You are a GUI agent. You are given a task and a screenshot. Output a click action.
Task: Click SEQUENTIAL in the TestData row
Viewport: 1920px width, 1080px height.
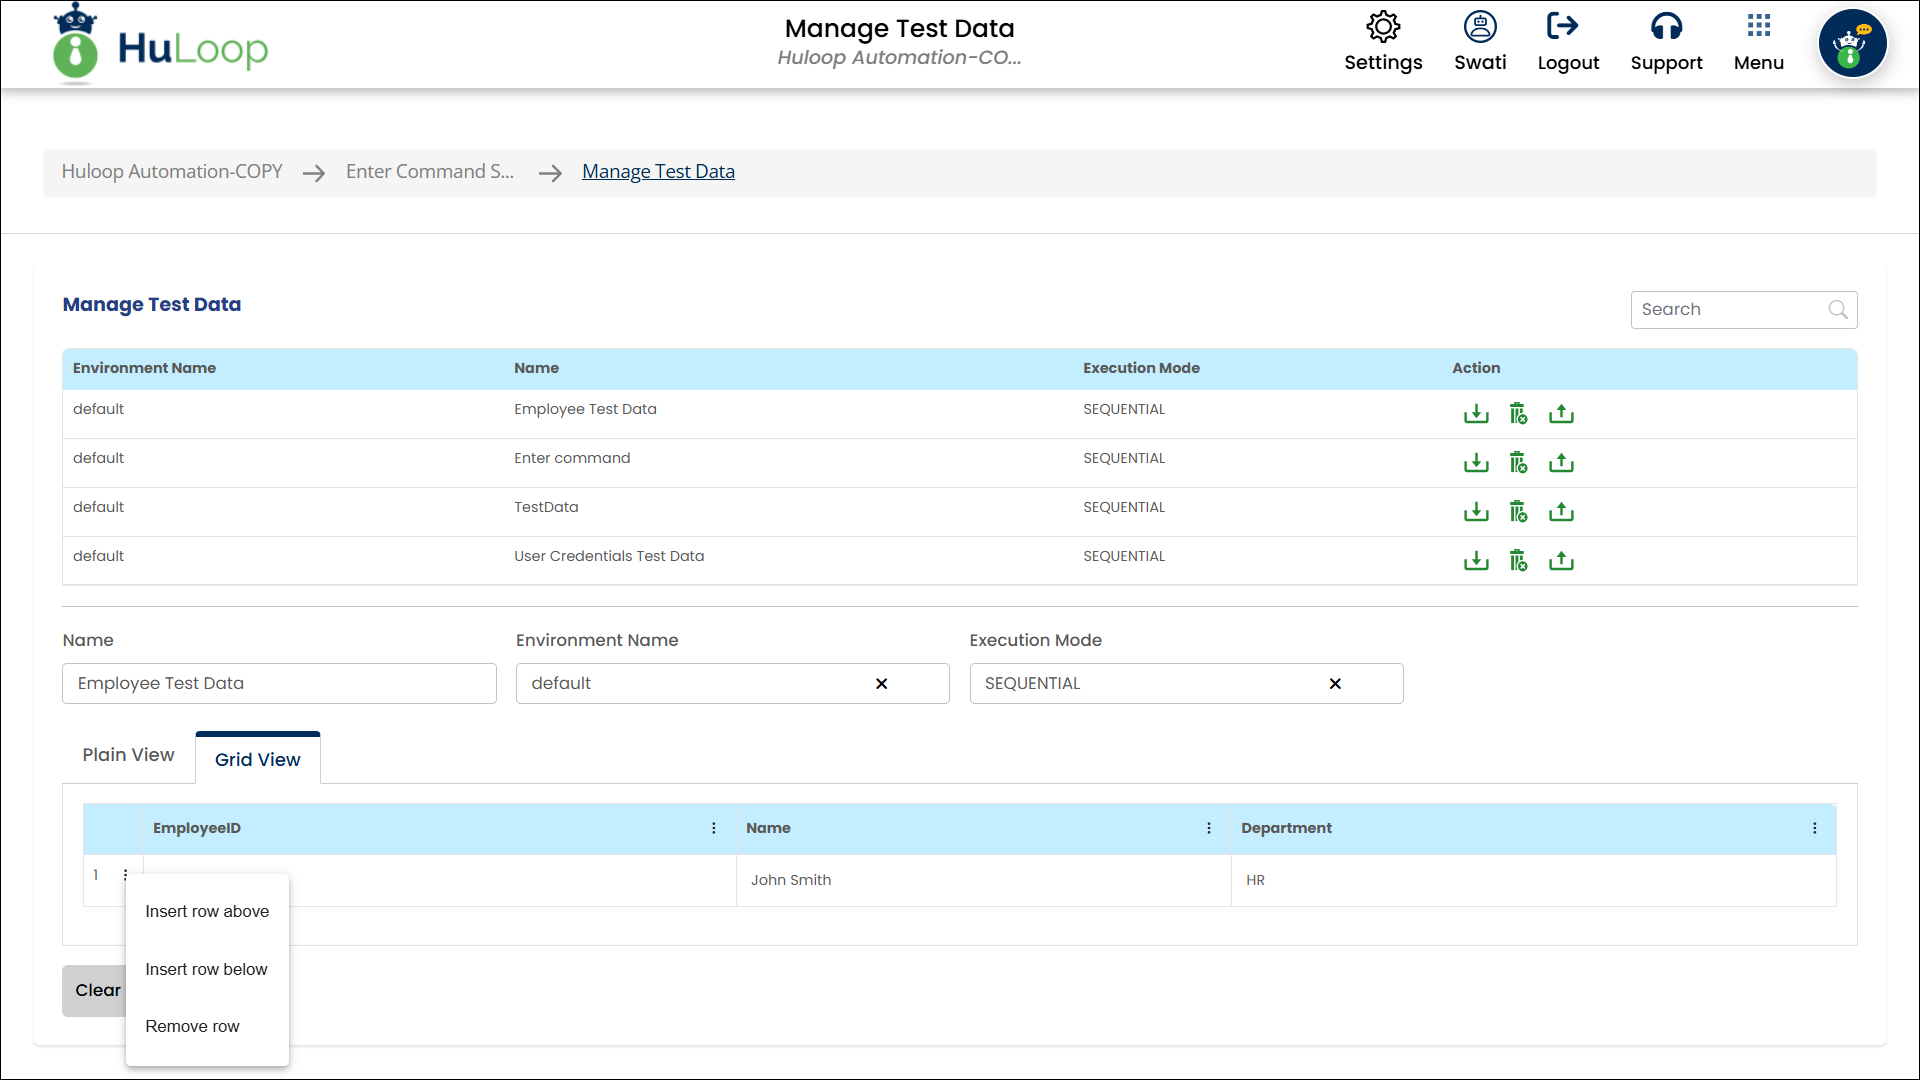pos(1124,507)
